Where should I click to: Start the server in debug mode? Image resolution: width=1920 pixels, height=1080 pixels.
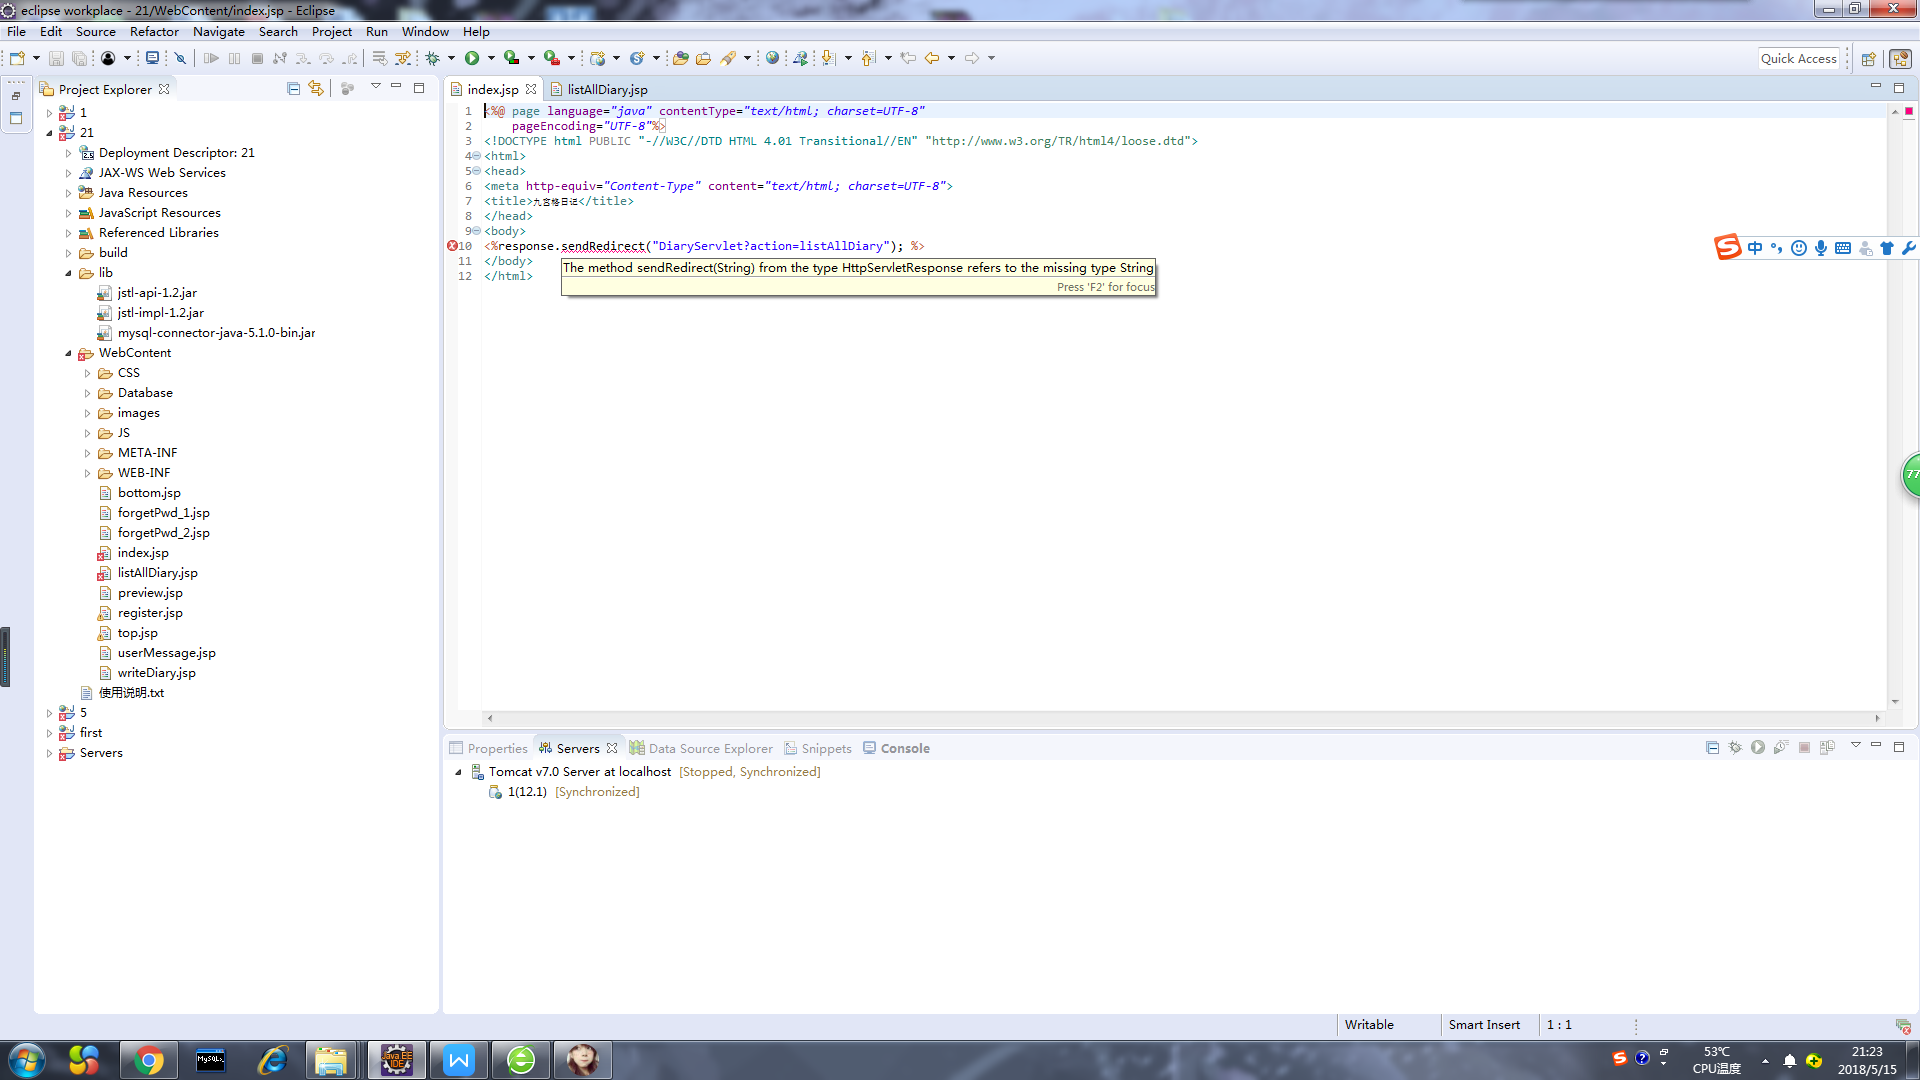click(x=1735, y=747)
